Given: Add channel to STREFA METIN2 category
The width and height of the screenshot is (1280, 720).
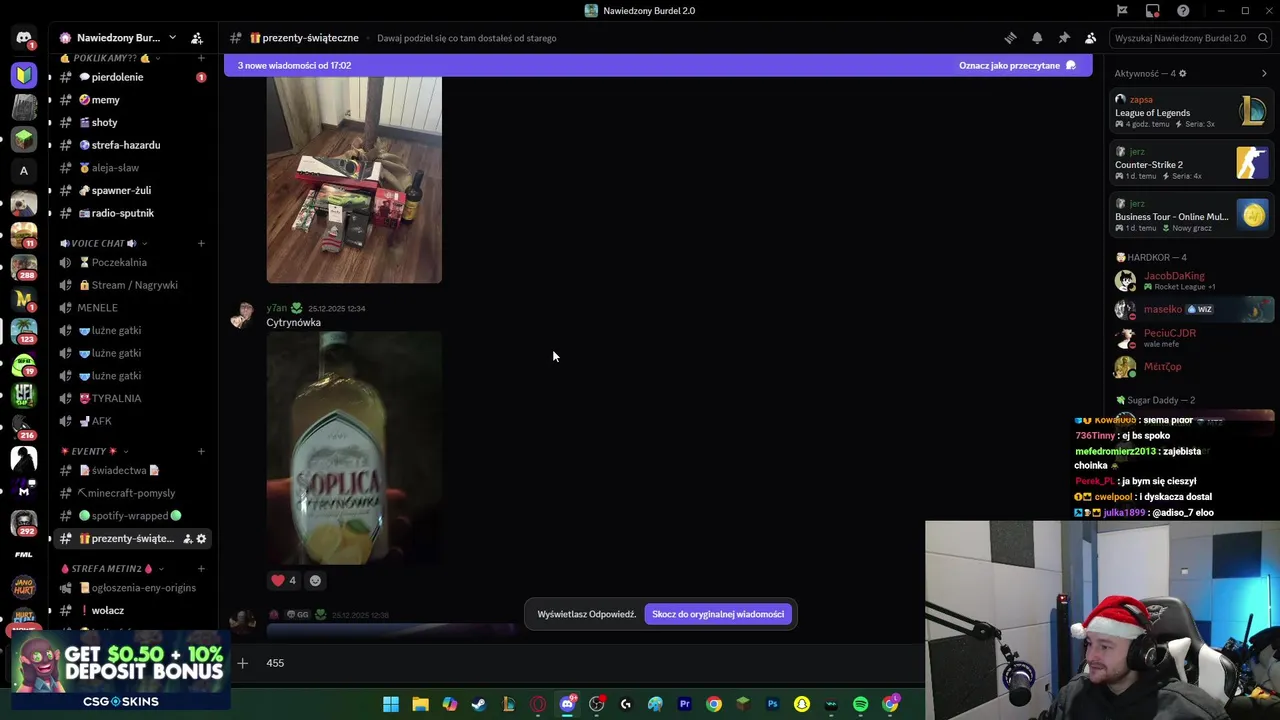Looking at the screenshot, I should (x=201, y=568).
